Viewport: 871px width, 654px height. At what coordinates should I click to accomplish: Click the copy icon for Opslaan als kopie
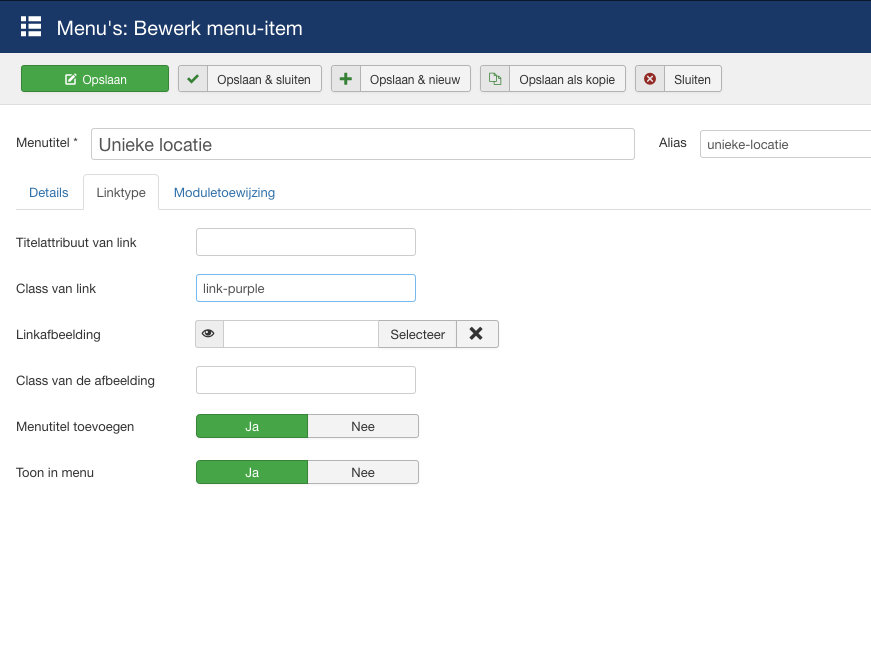click(x=495, y=79)
